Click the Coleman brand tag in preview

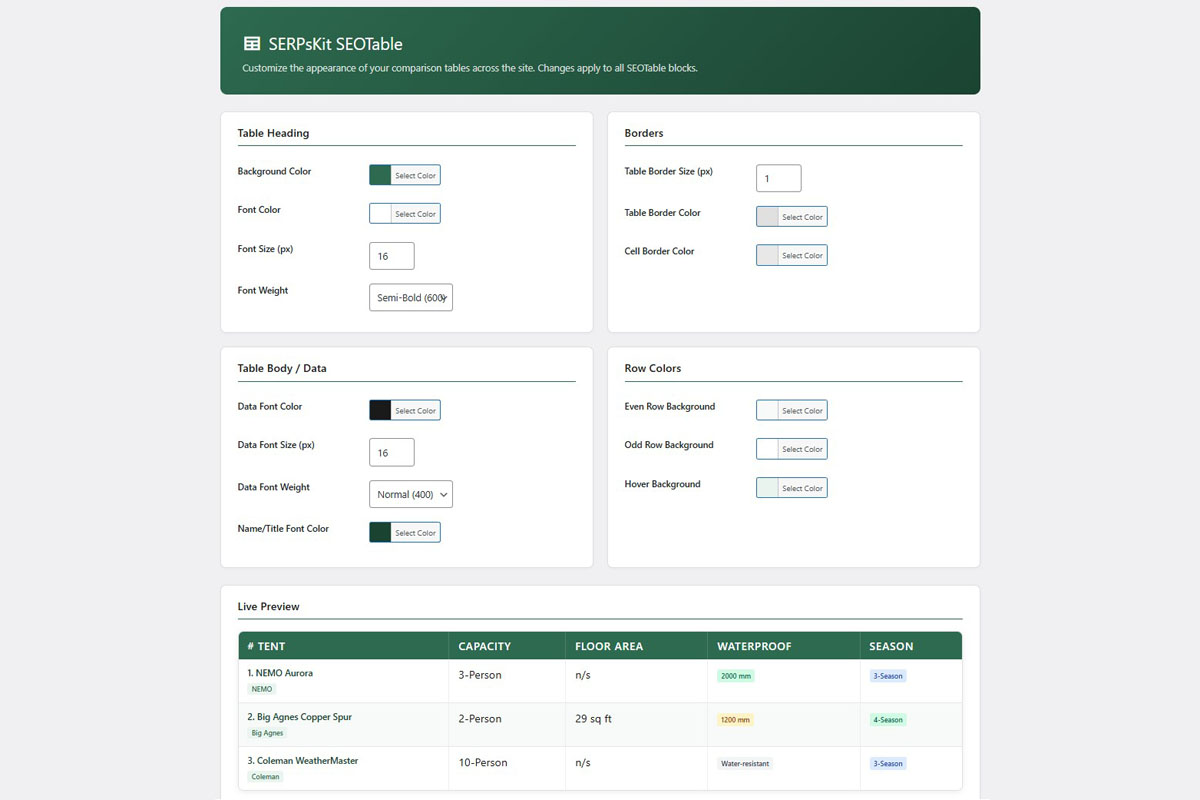[265, 776]
